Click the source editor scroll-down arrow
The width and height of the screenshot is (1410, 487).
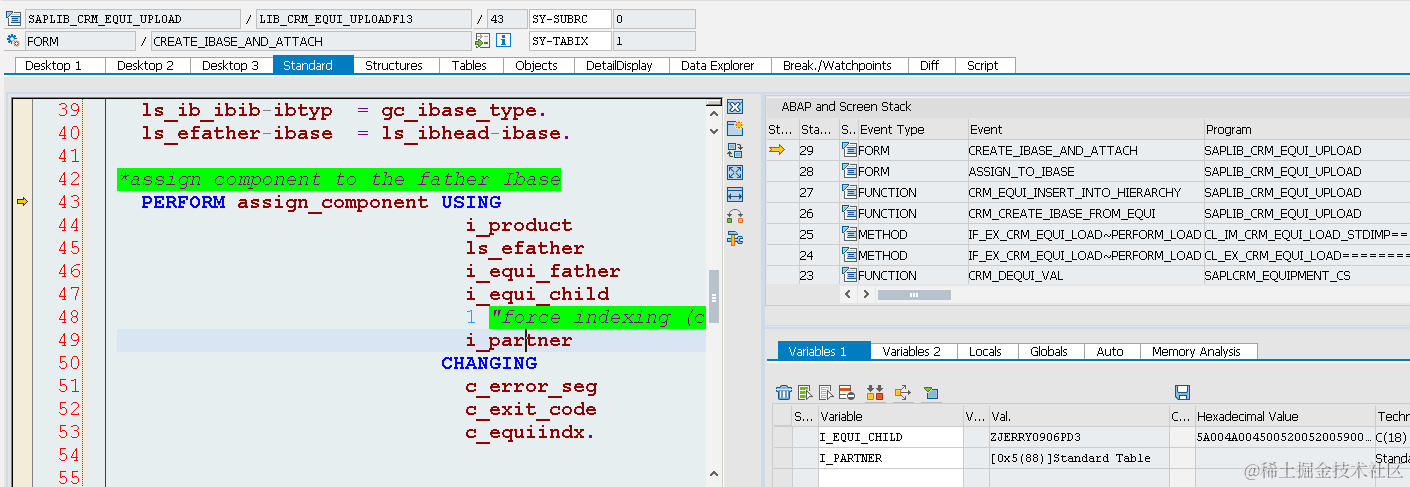pos(713,130)
